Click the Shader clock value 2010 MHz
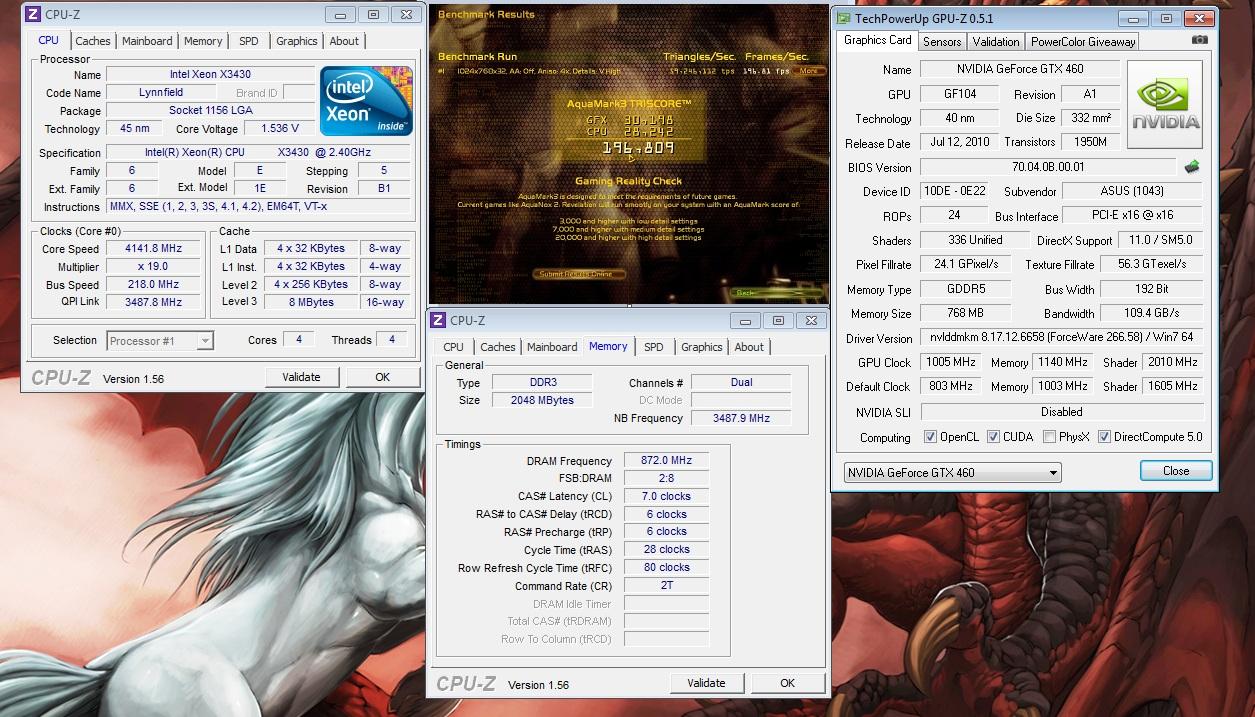 [1173, 362]
